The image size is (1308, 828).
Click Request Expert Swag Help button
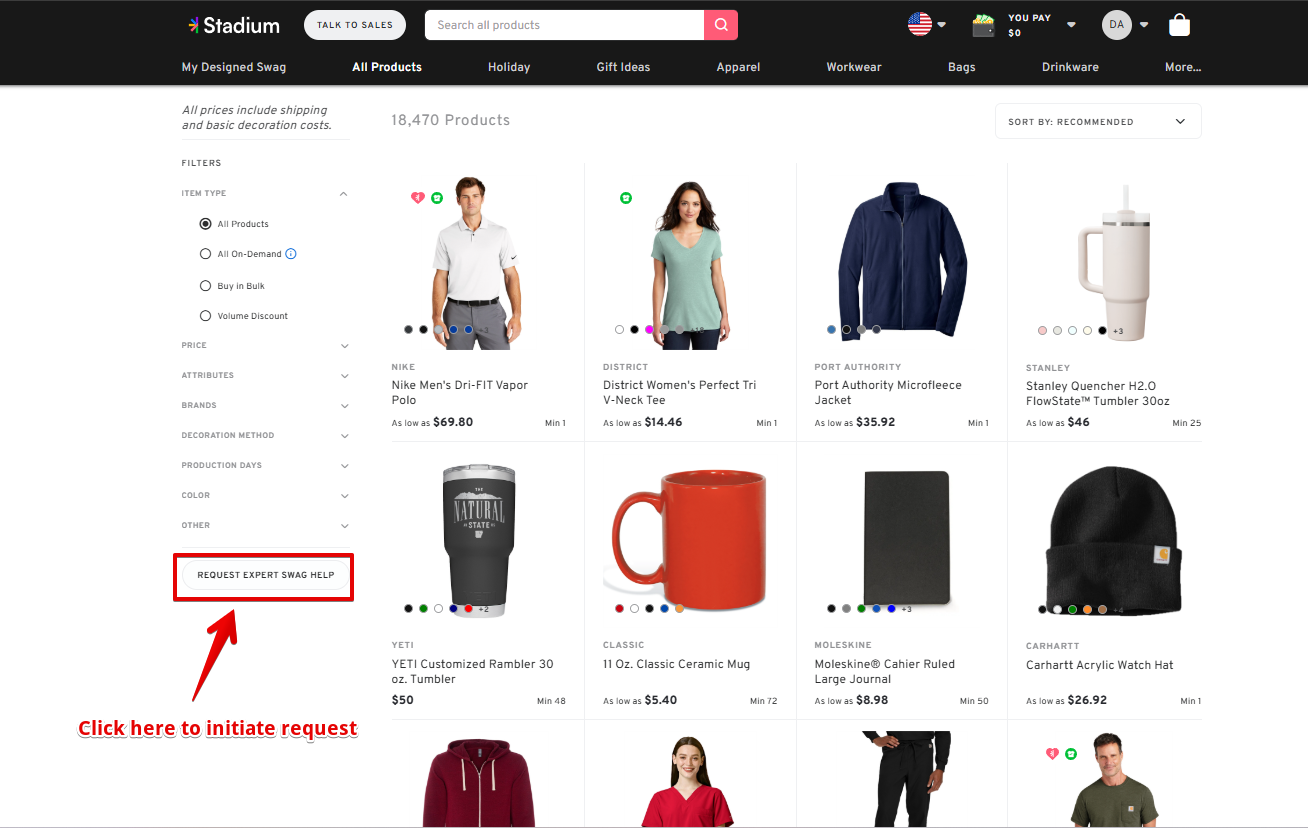(x=265, y=575)
